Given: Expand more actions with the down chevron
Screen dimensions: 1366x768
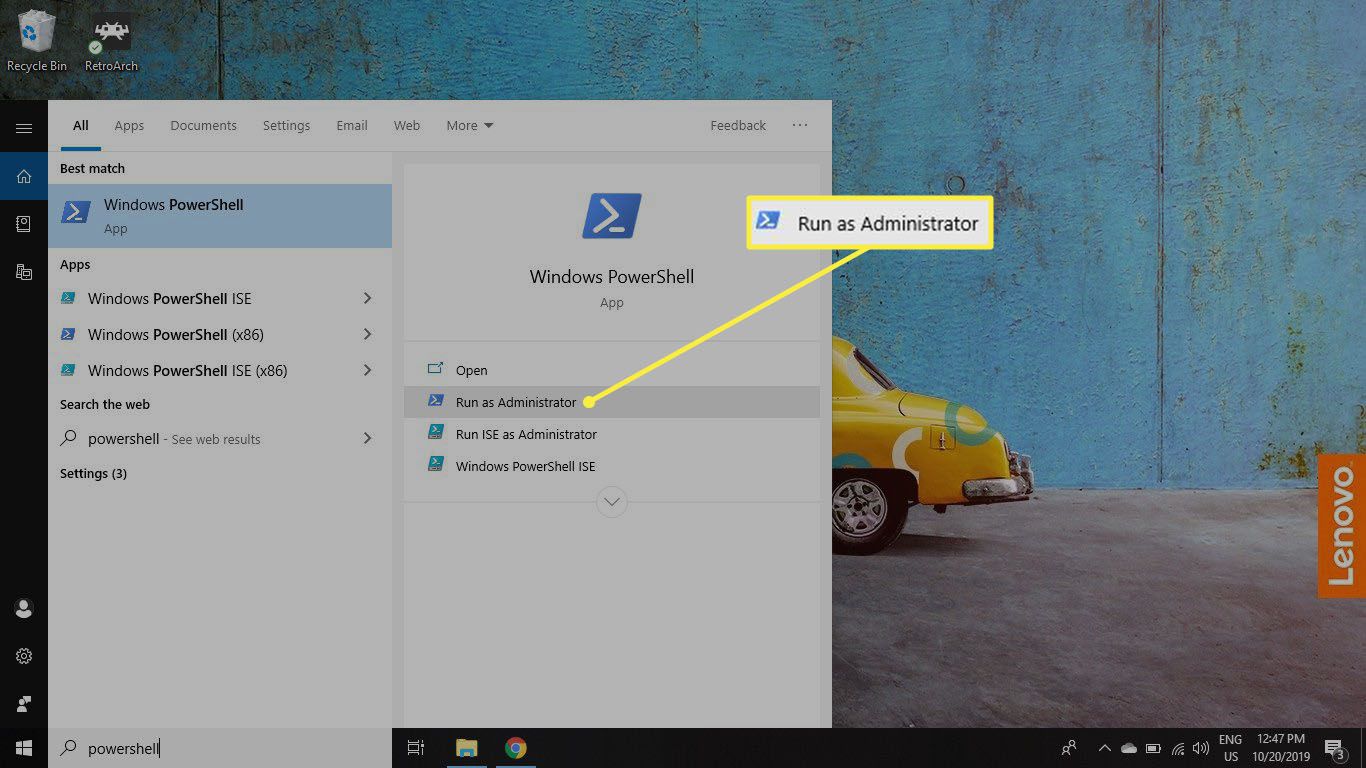Looking at the screenshot, I should pos(611,501).
